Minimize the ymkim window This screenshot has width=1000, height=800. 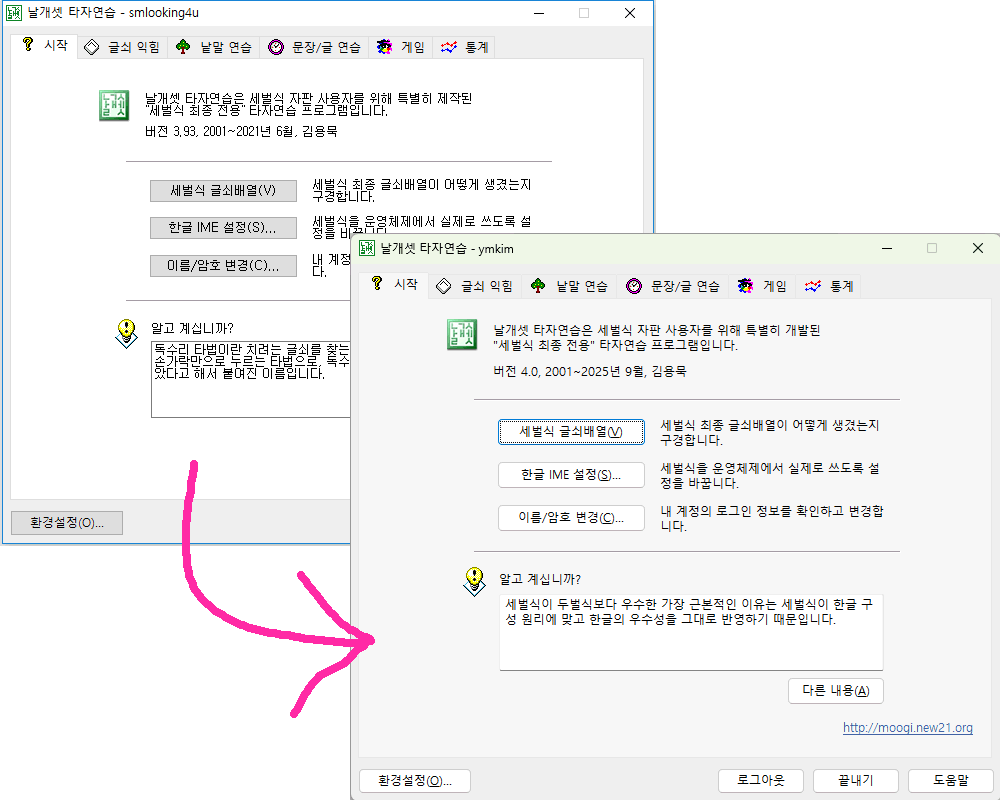coord(886,248)
